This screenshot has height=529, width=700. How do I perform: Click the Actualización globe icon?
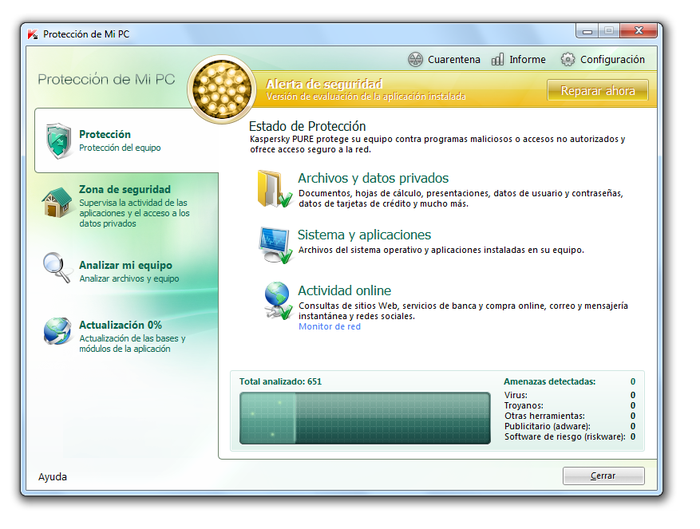57,331
